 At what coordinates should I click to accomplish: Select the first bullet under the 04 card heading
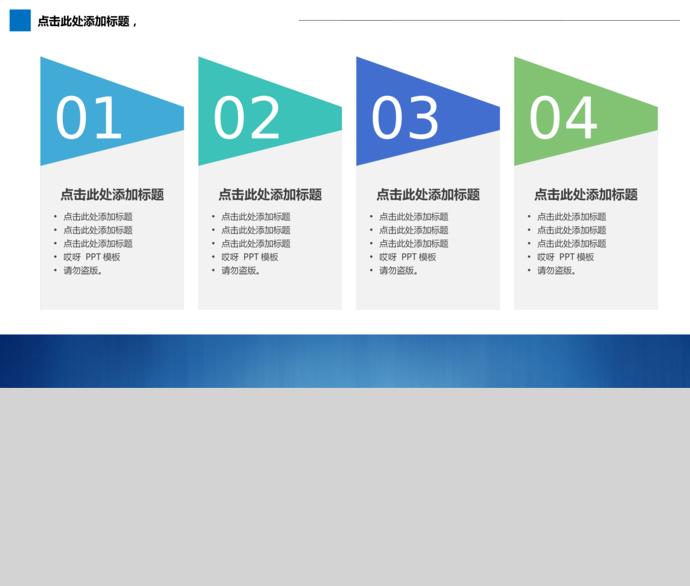click(x=572, y=216)
